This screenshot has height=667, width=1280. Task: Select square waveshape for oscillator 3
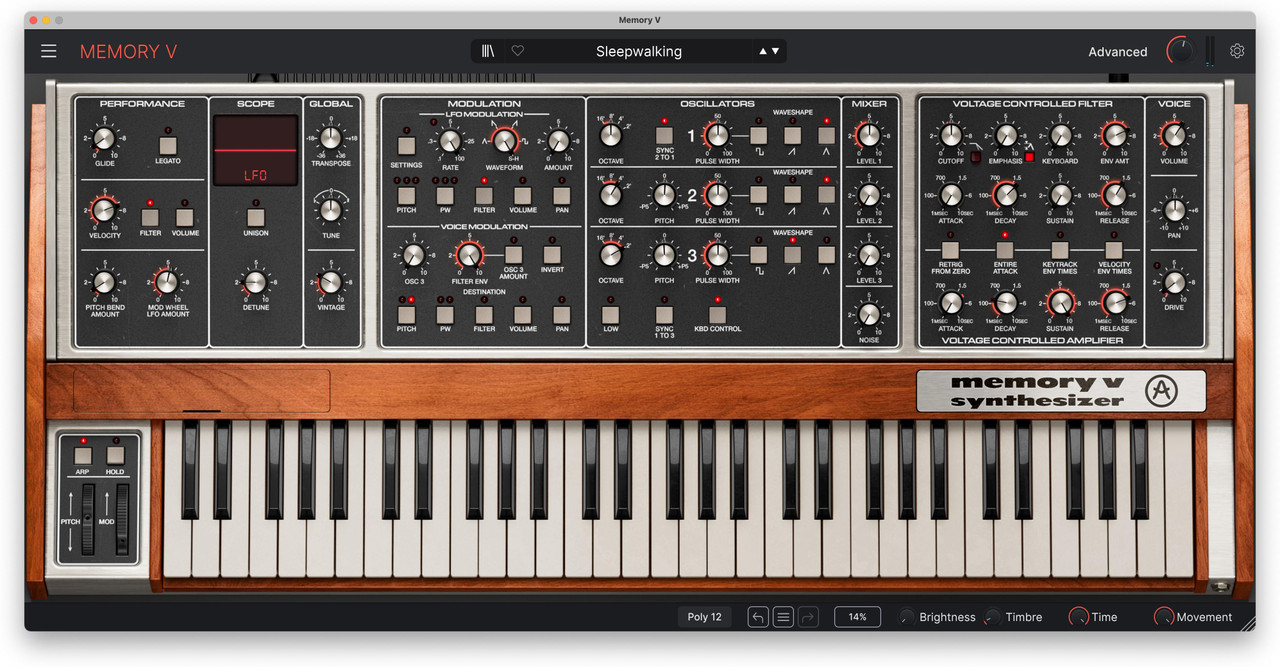coord(759,254)
